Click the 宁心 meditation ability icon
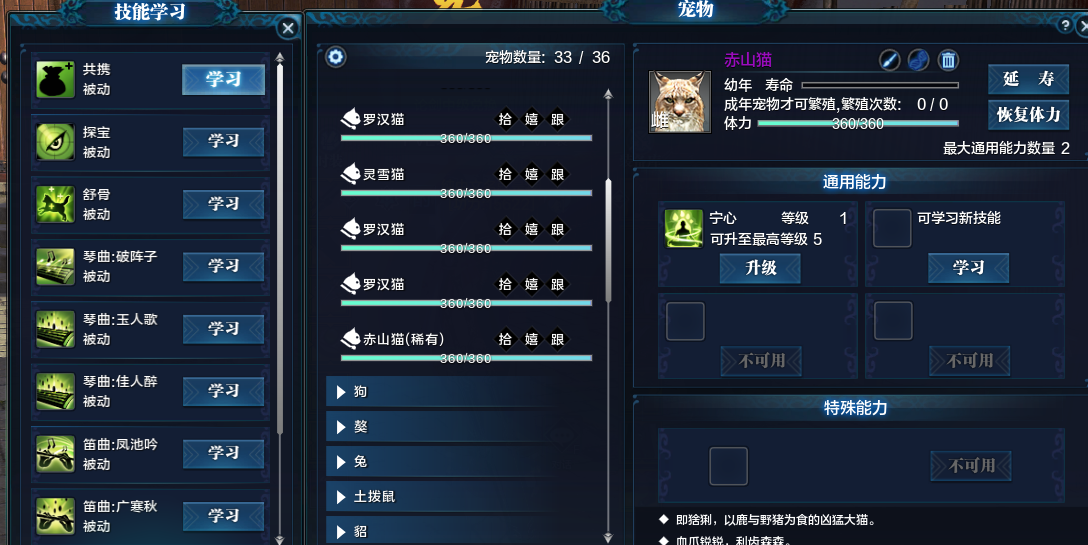 click(683, 228)
